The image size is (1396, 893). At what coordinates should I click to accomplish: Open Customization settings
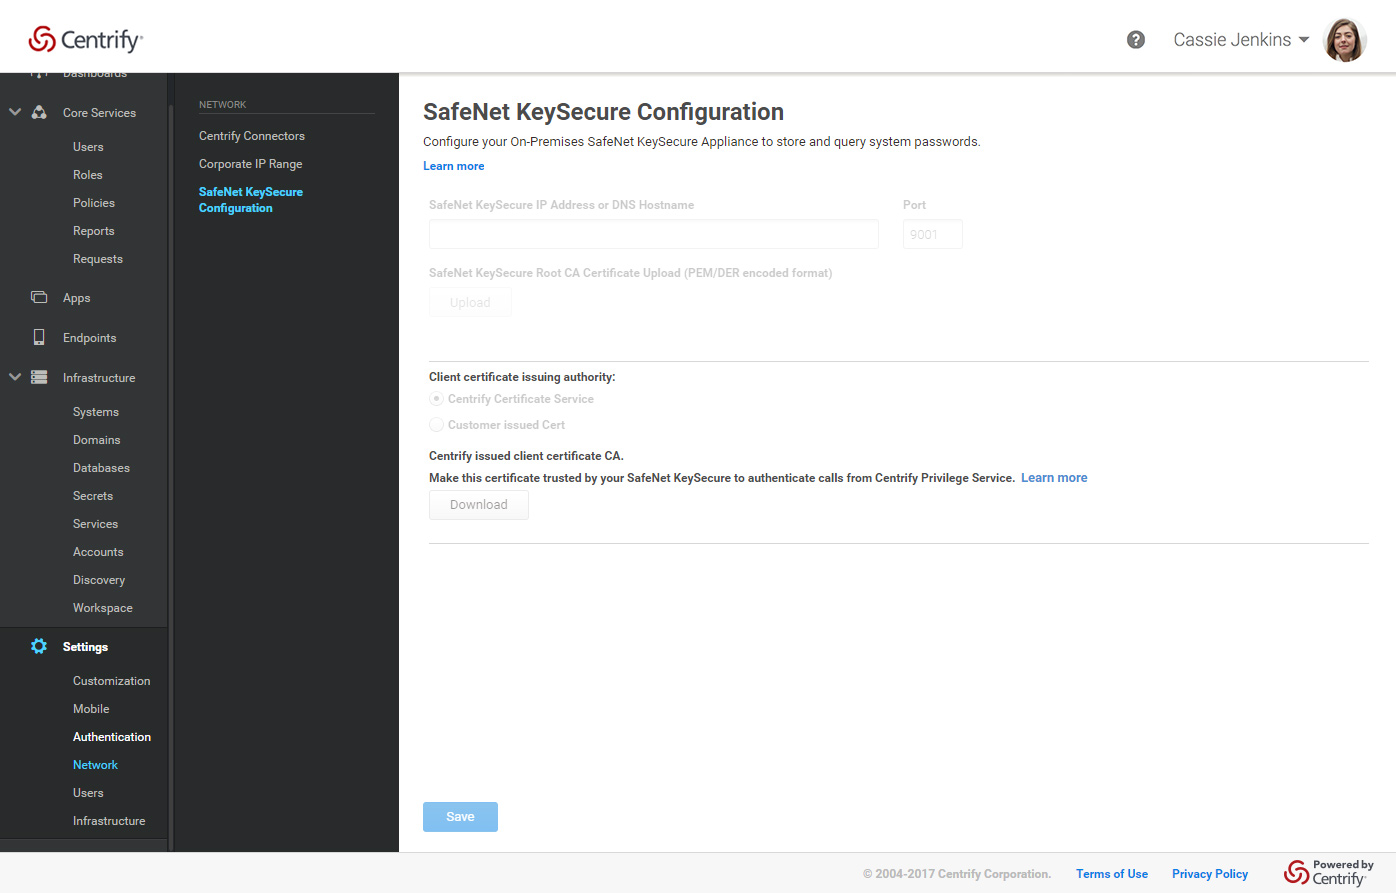point(111,681)
